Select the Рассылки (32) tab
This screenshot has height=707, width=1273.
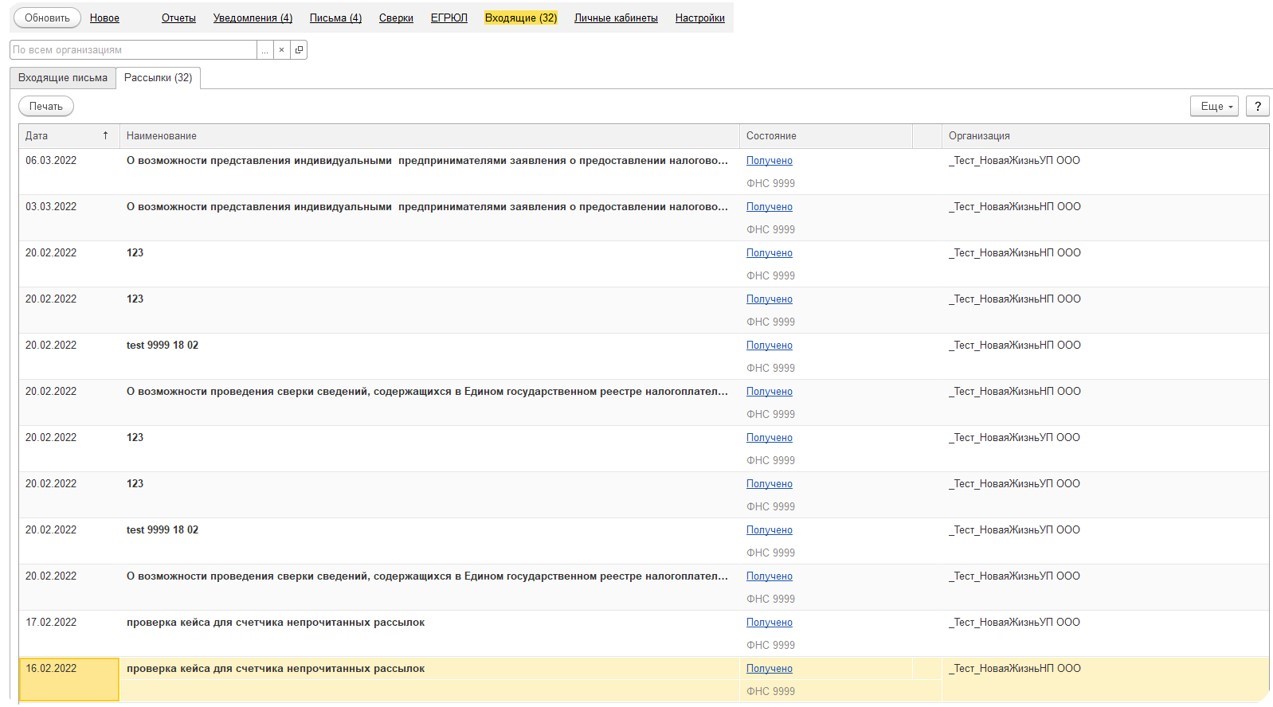tap(158, 78)
